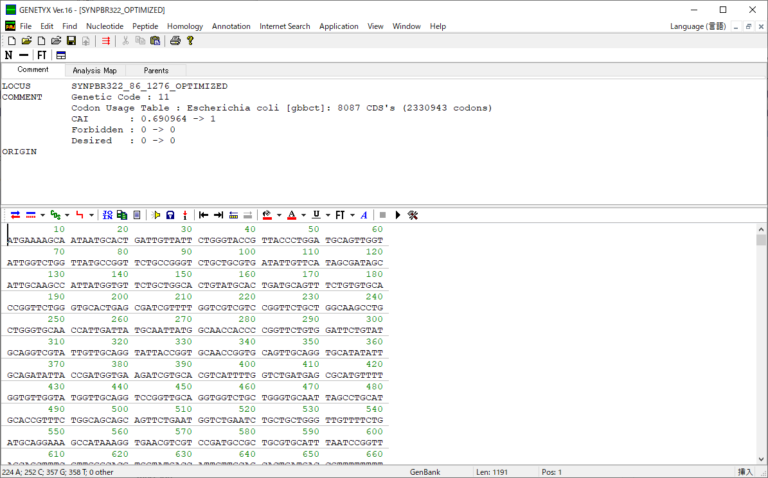Click the red step-shaped line icon

click(x=79, y=215)
